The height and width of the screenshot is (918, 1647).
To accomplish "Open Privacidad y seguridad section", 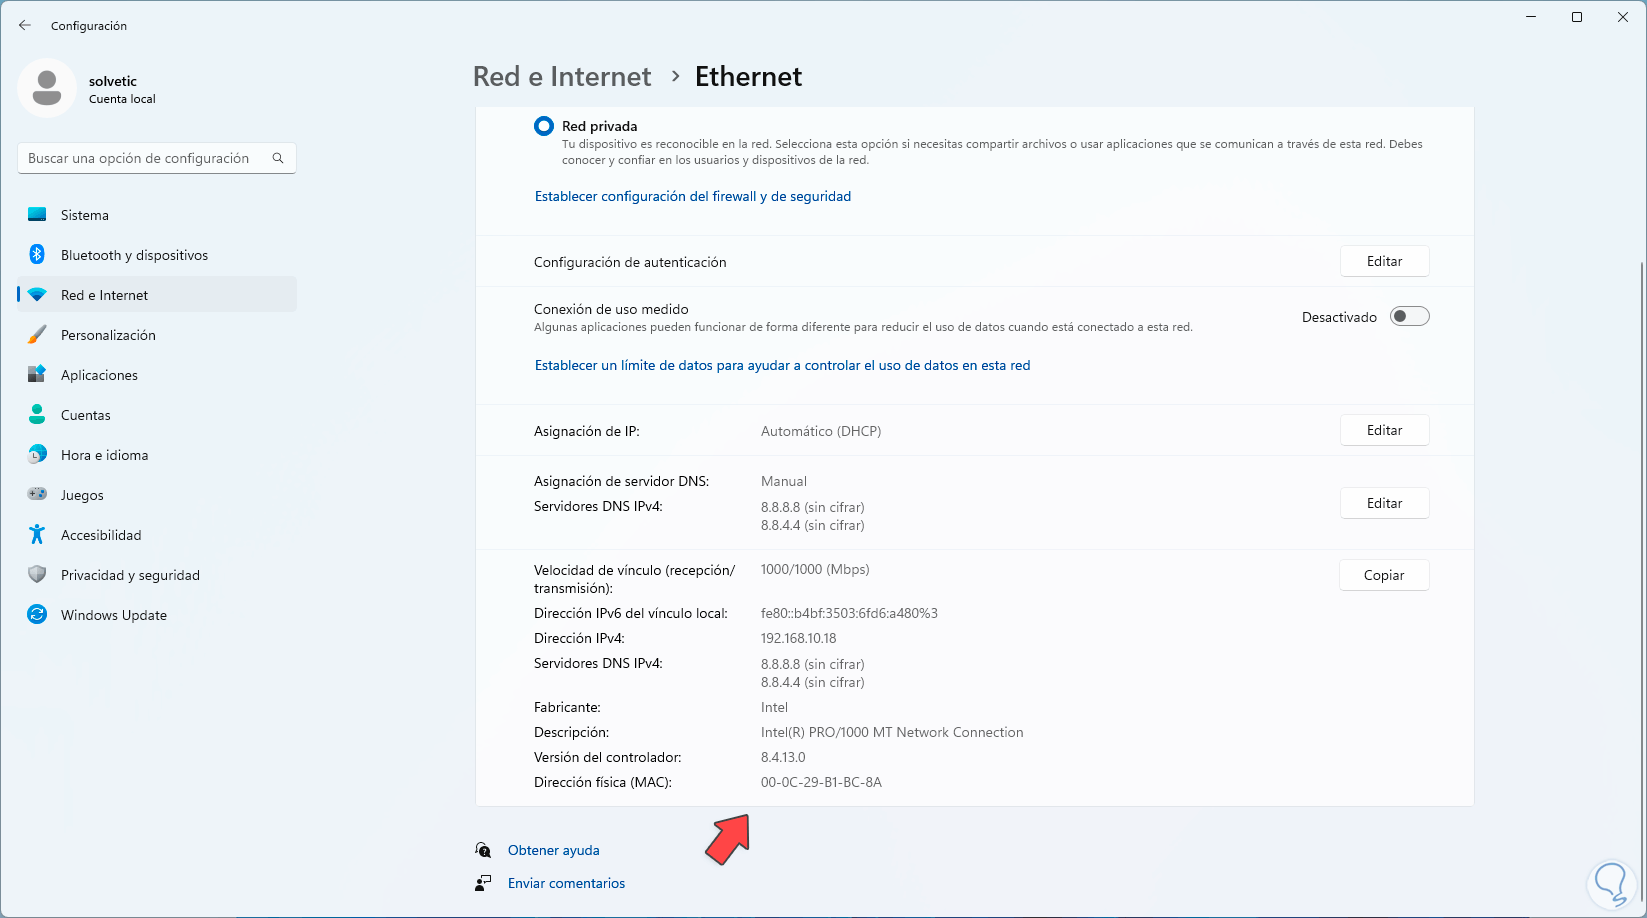I will 130,575.
